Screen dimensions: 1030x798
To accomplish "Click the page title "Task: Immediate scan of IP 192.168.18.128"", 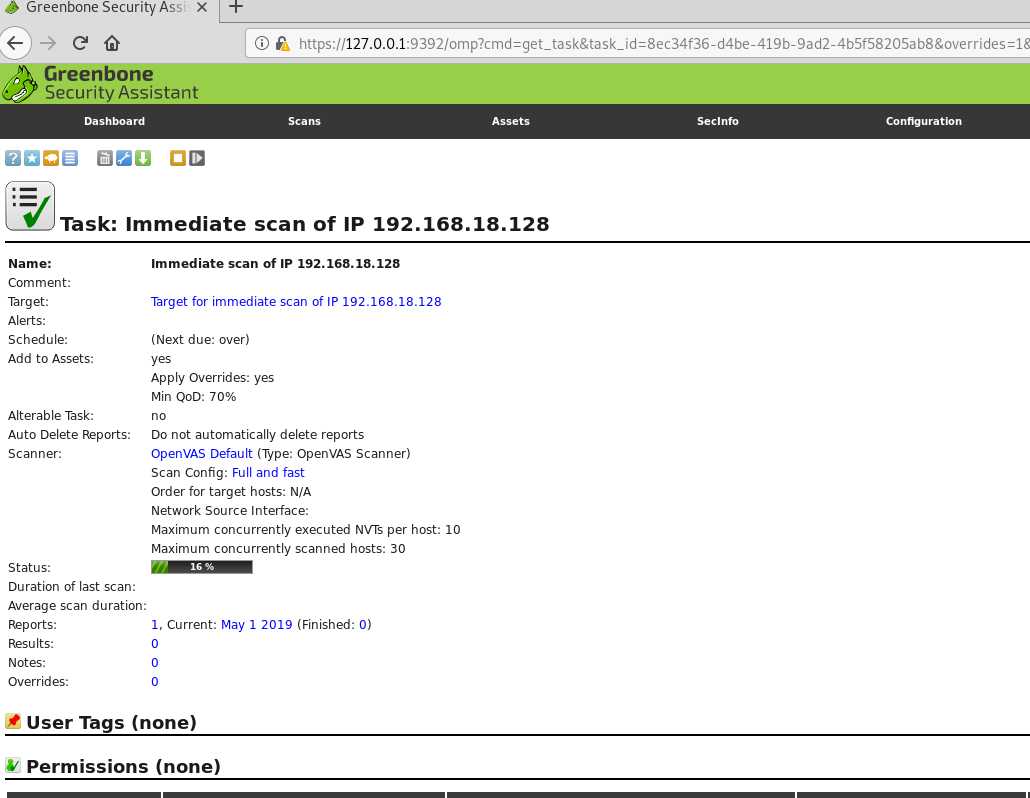I will pyautogui.click(x=304, y=224).
